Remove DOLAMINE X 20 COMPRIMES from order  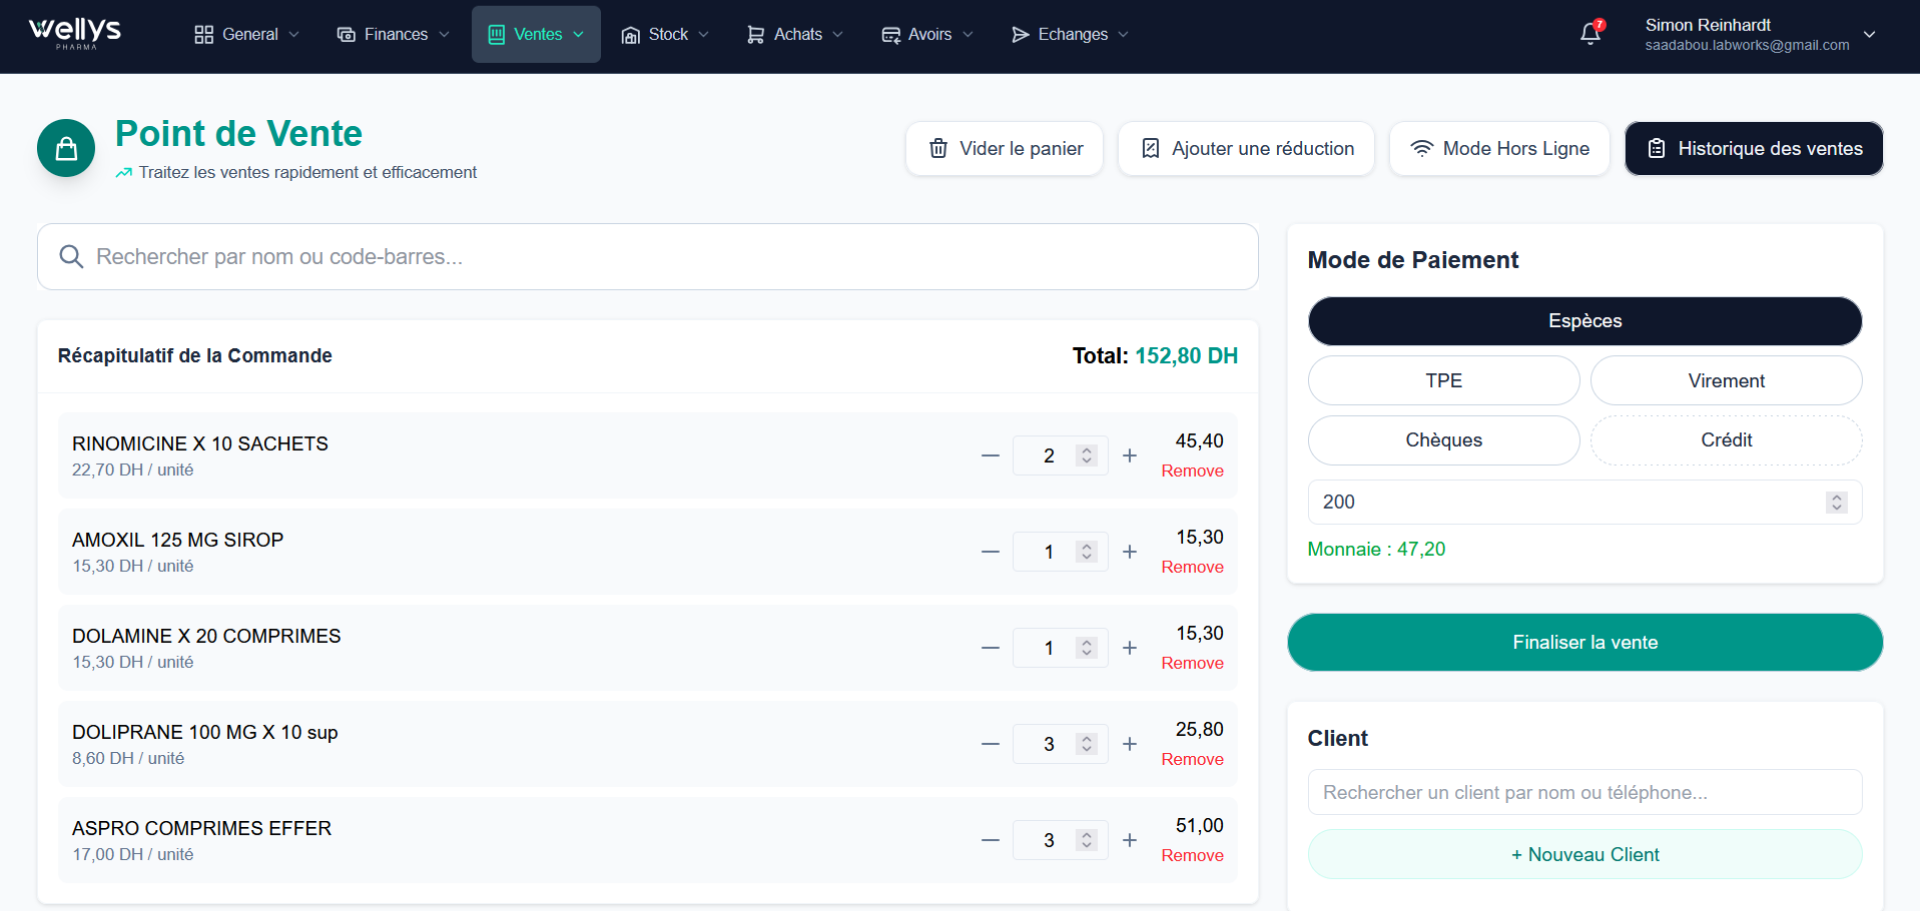click(1192, 663)
